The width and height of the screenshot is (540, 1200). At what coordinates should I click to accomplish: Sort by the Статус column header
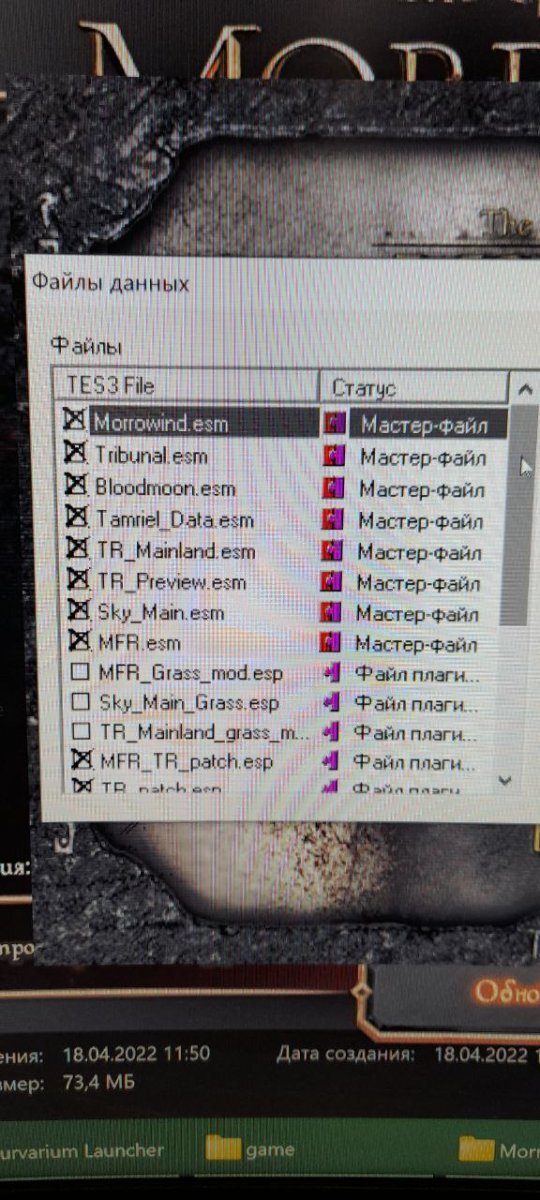click(x=414, y=388)
